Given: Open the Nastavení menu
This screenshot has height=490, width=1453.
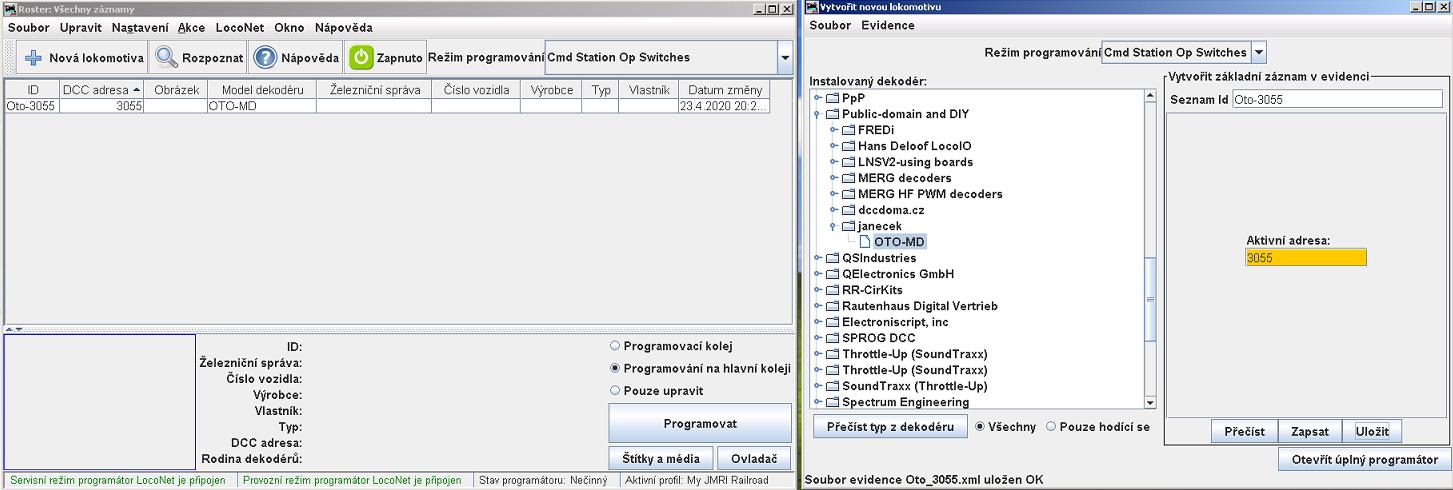Looking at the screenshot, I should 140,28.
